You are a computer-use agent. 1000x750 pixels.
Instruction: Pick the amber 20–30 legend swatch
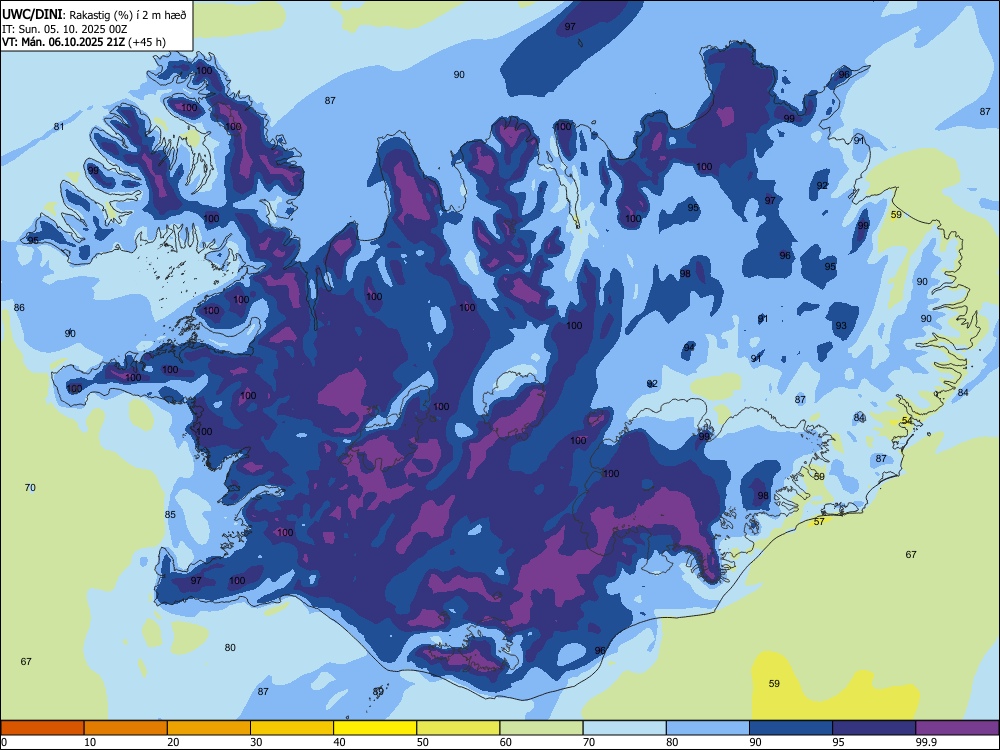coord(209,728)
